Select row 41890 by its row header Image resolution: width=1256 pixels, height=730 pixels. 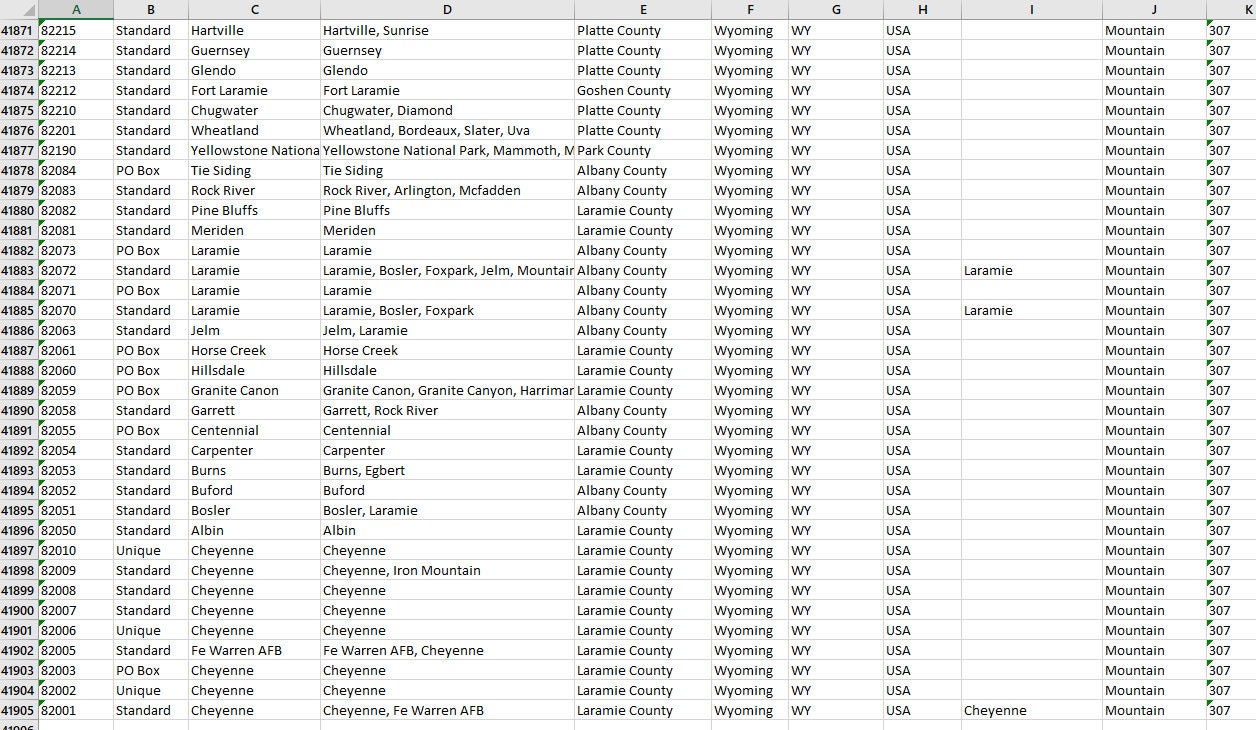coord(17,410)
